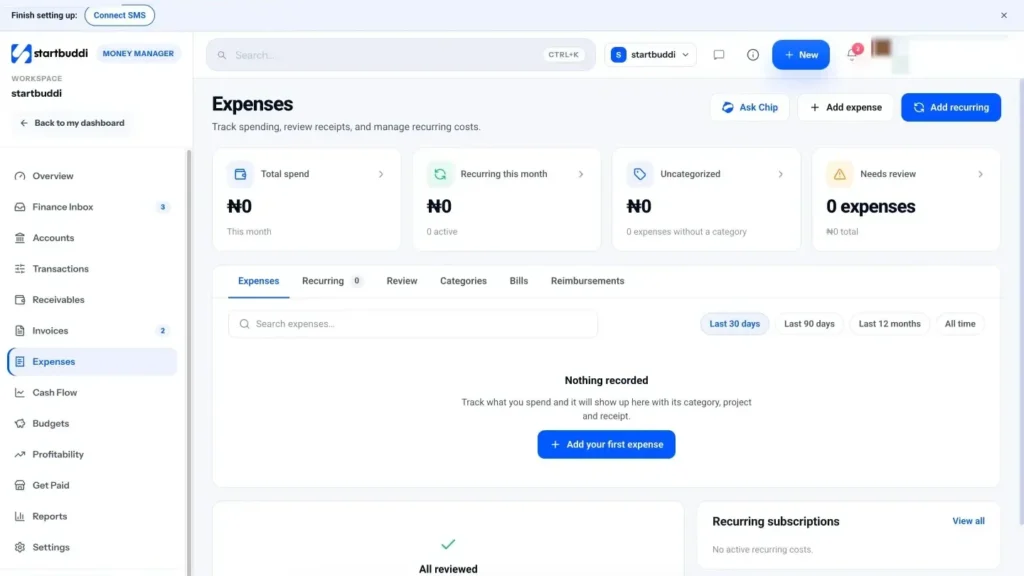Image resolution: width=1024 pixels, height=576 pixels.
Task: Click the Needs review warning icon
Action: (x=840, y=174)
